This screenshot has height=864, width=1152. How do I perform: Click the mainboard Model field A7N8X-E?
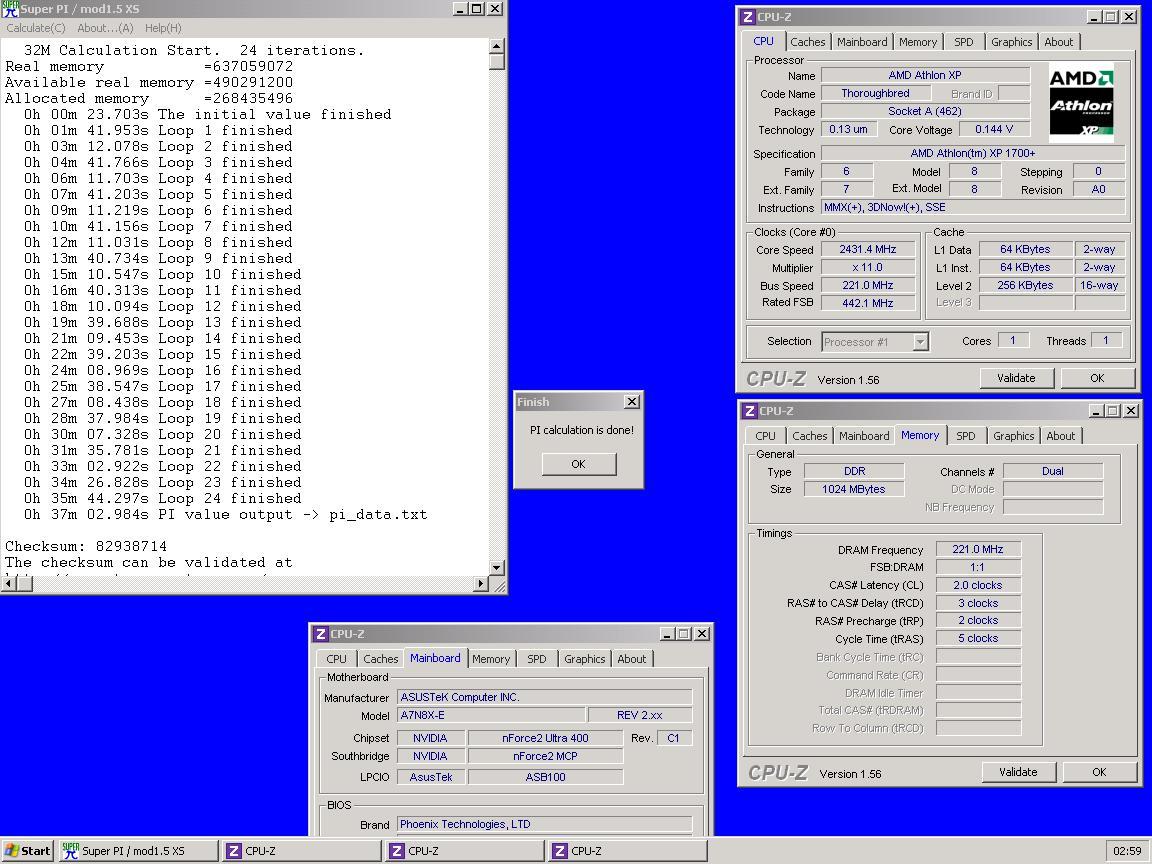tap(491, 716)
